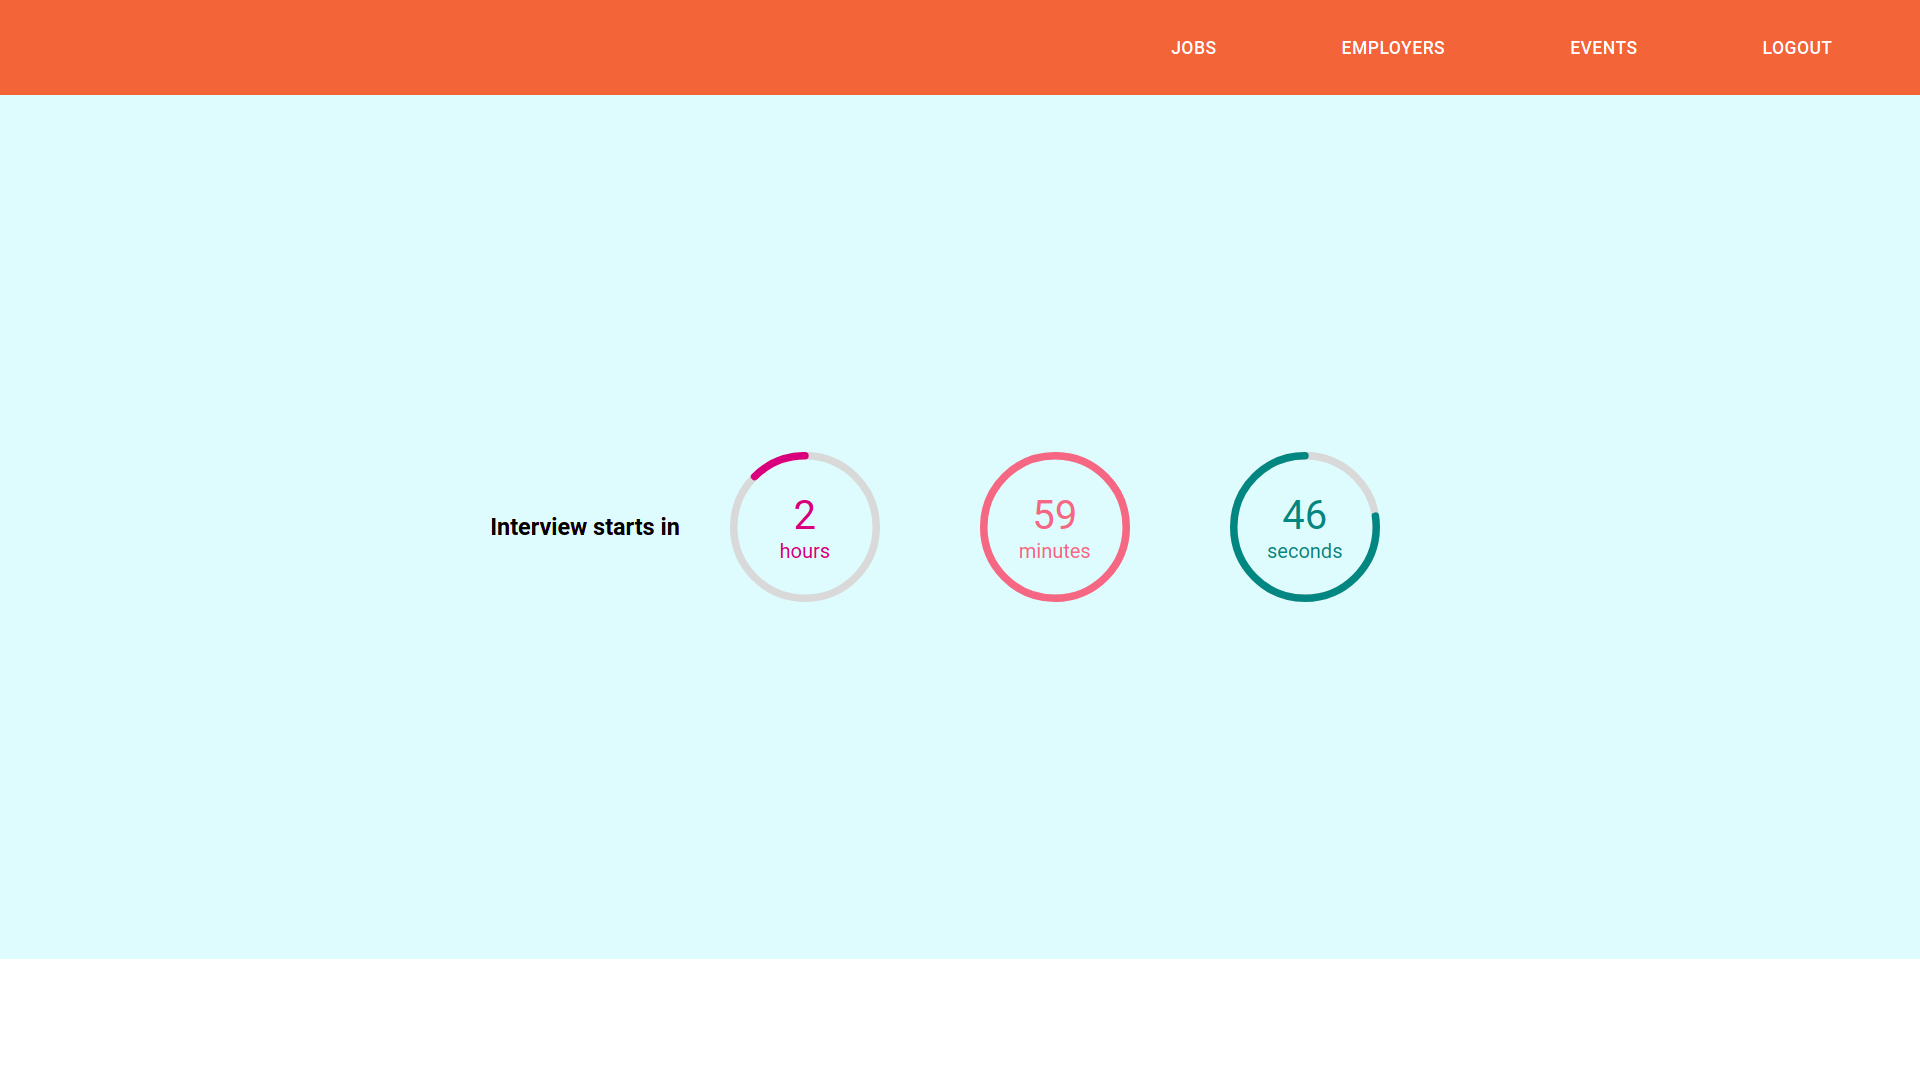Click the "minutes" label text
Screen dimensions: 1920x1080
click(x=1054, y=551)
